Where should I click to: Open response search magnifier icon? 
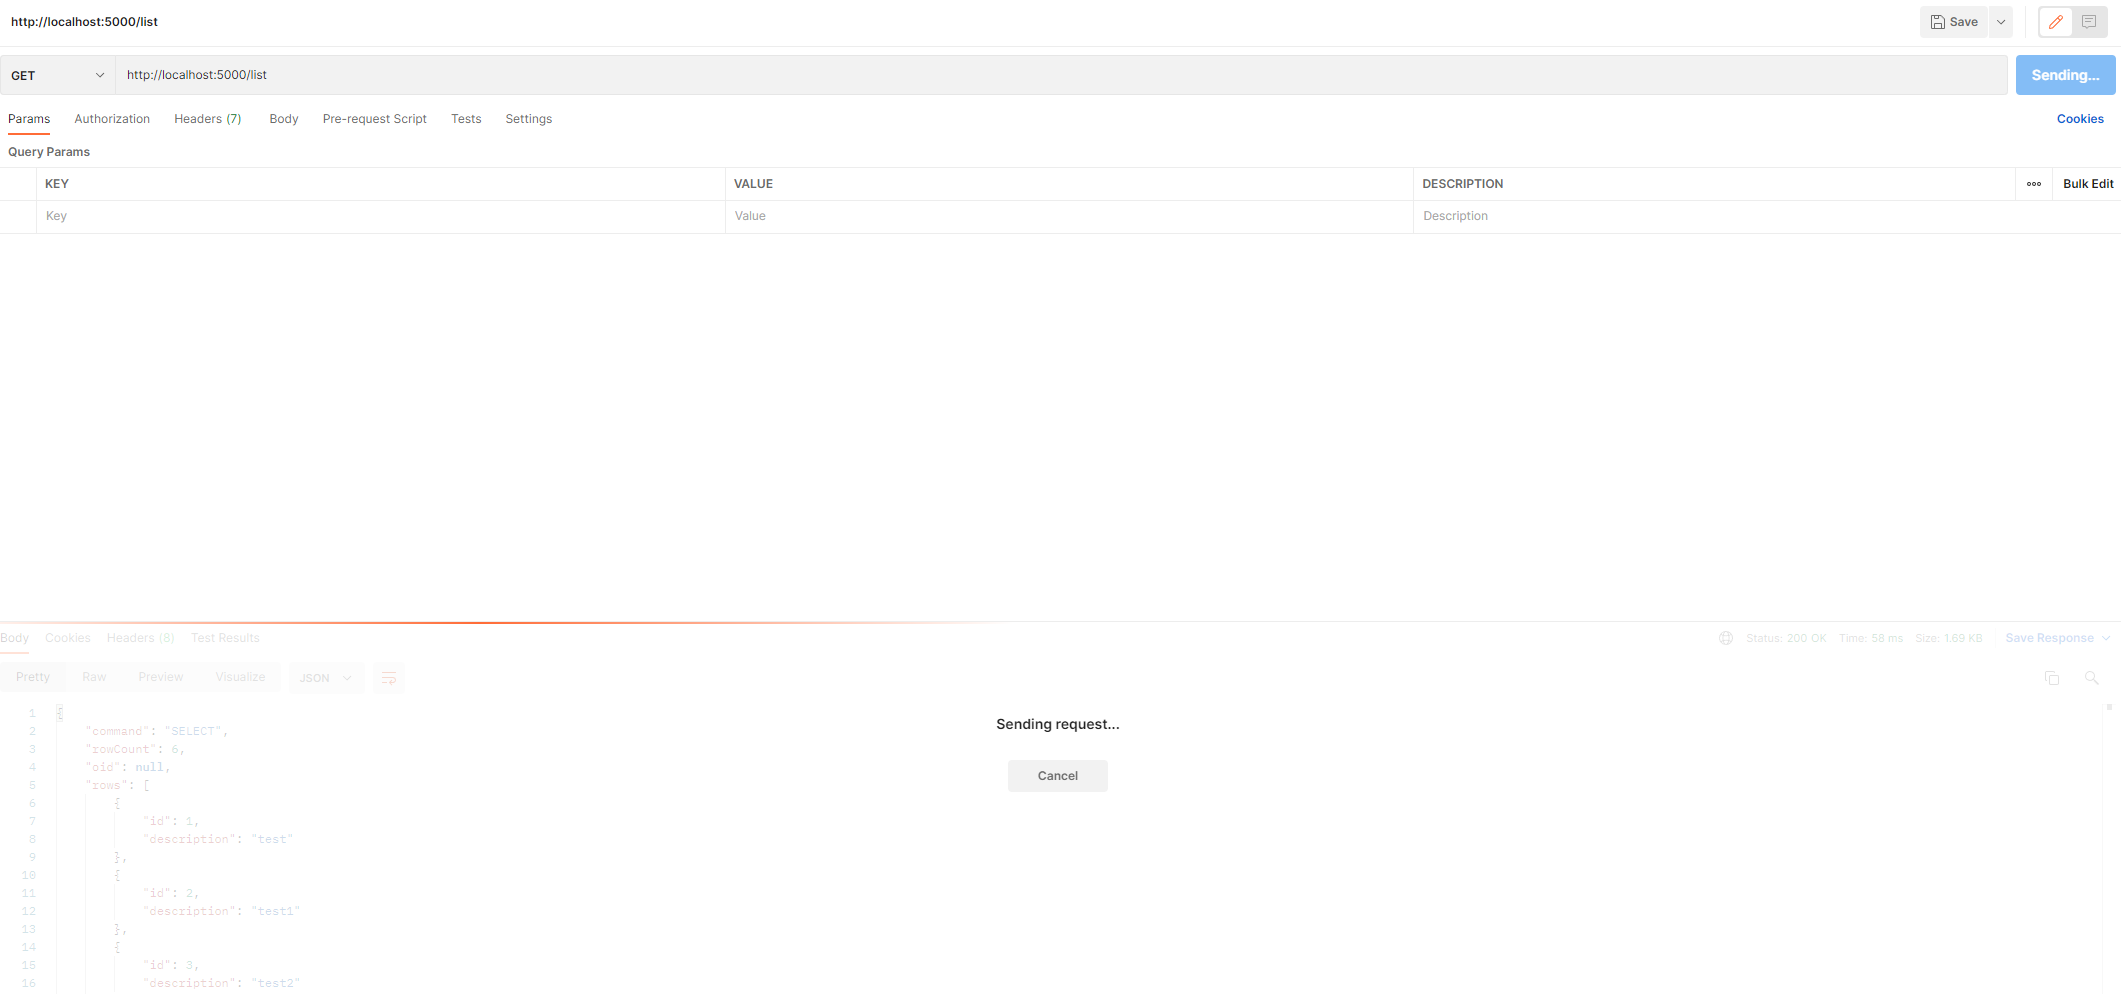pos(2091,678)
